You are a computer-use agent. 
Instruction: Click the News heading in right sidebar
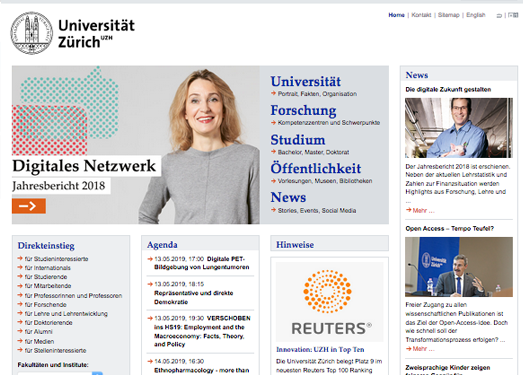[x=417, y=75]
